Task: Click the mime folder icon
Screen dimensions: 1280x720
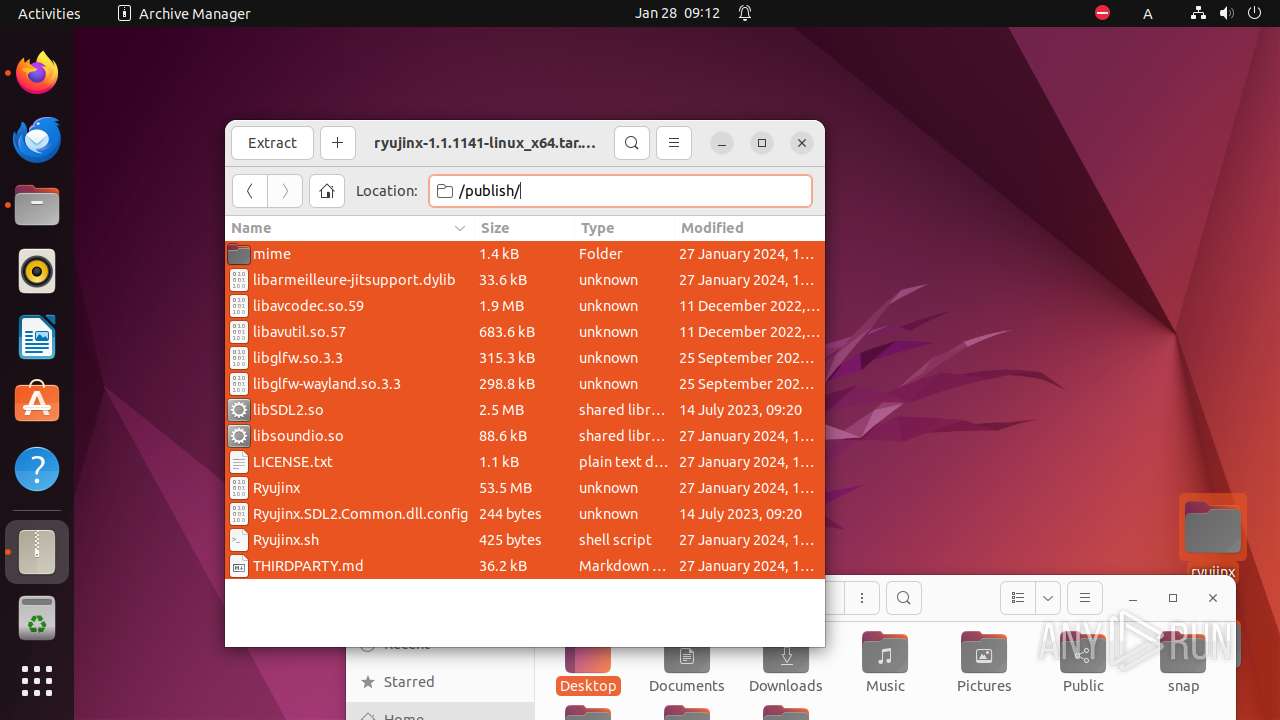Action: tap(238, 254)
